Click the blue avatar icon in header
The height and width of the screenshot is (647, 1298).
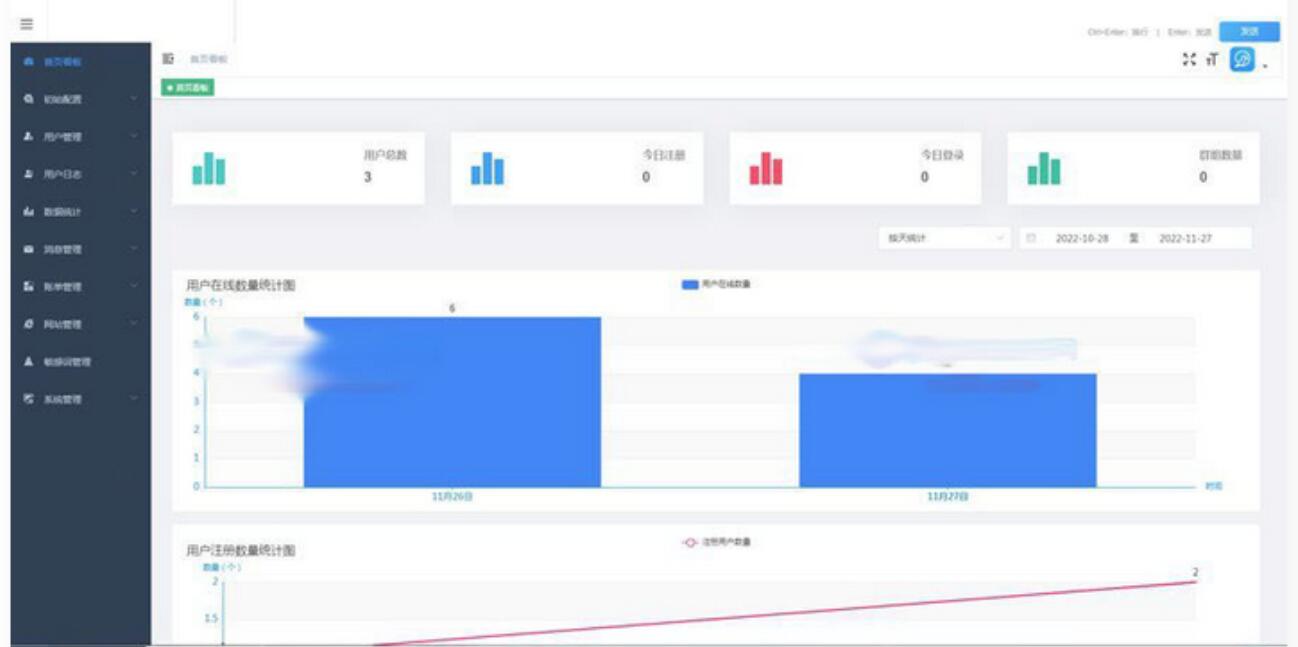[1242, 60]
